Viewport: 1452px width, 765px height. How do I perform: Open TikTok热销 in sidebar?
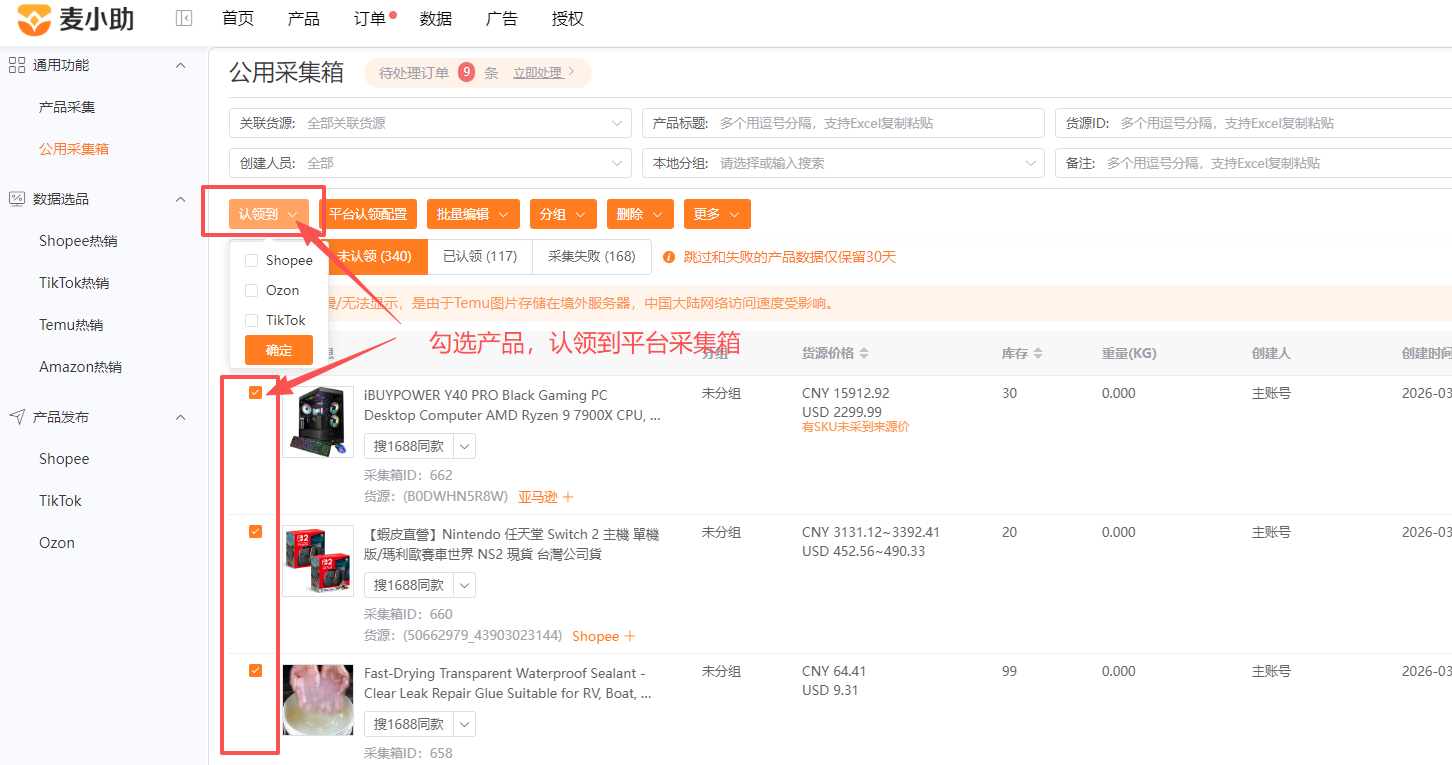[x=74, y=283]
